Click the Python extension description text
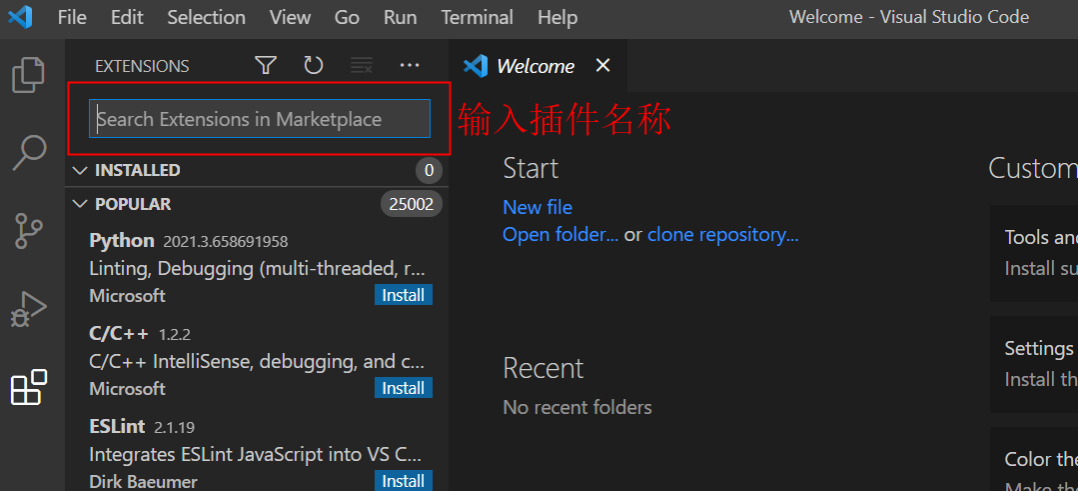 tap(257, 268)
